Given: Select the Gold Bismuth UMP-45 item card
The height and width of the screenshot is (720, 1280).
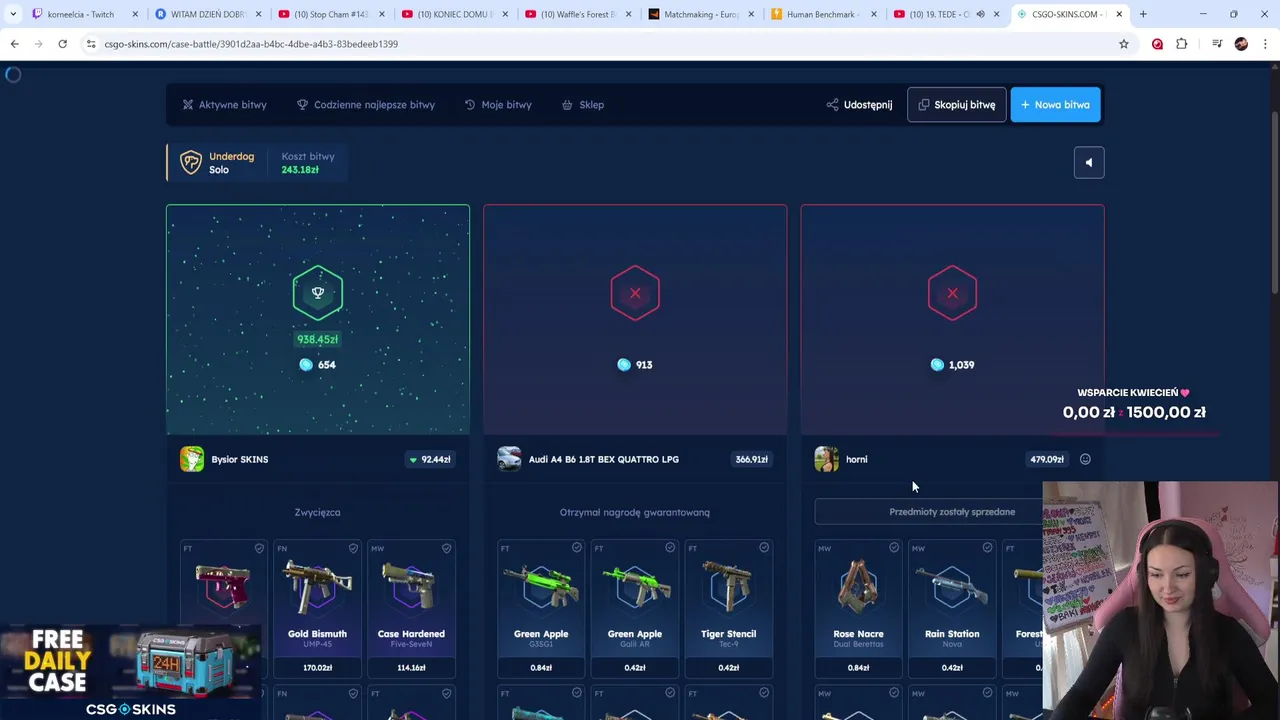Looking at the screenshot, I should point(318,609).
